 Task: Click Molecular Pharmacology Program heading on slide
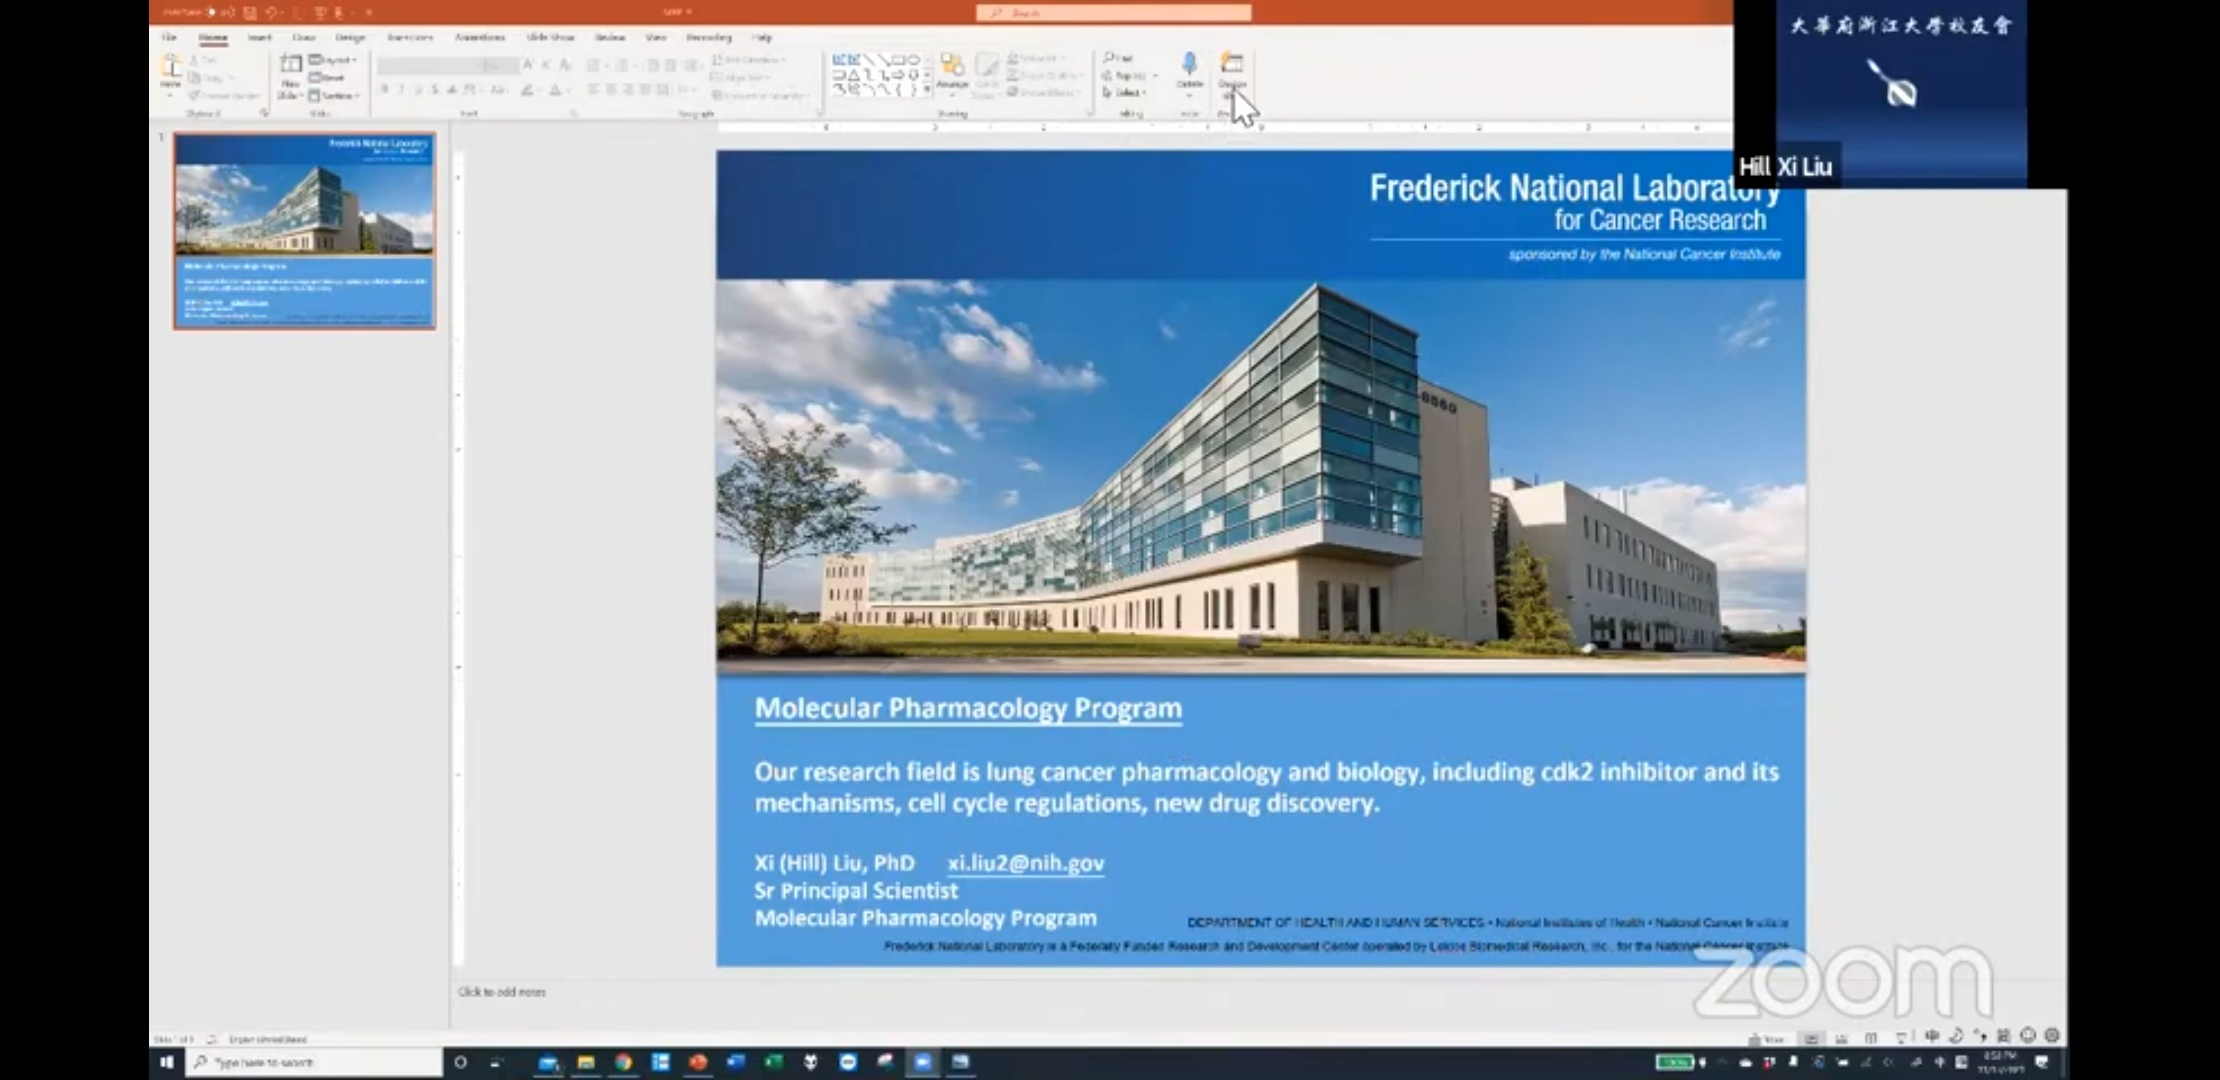coord(968,708)
